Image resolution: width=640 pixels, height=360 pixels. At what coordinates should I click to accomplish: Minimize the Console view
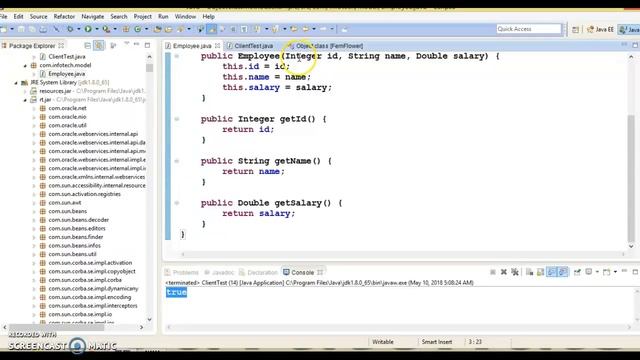click(x=624, y=271)
